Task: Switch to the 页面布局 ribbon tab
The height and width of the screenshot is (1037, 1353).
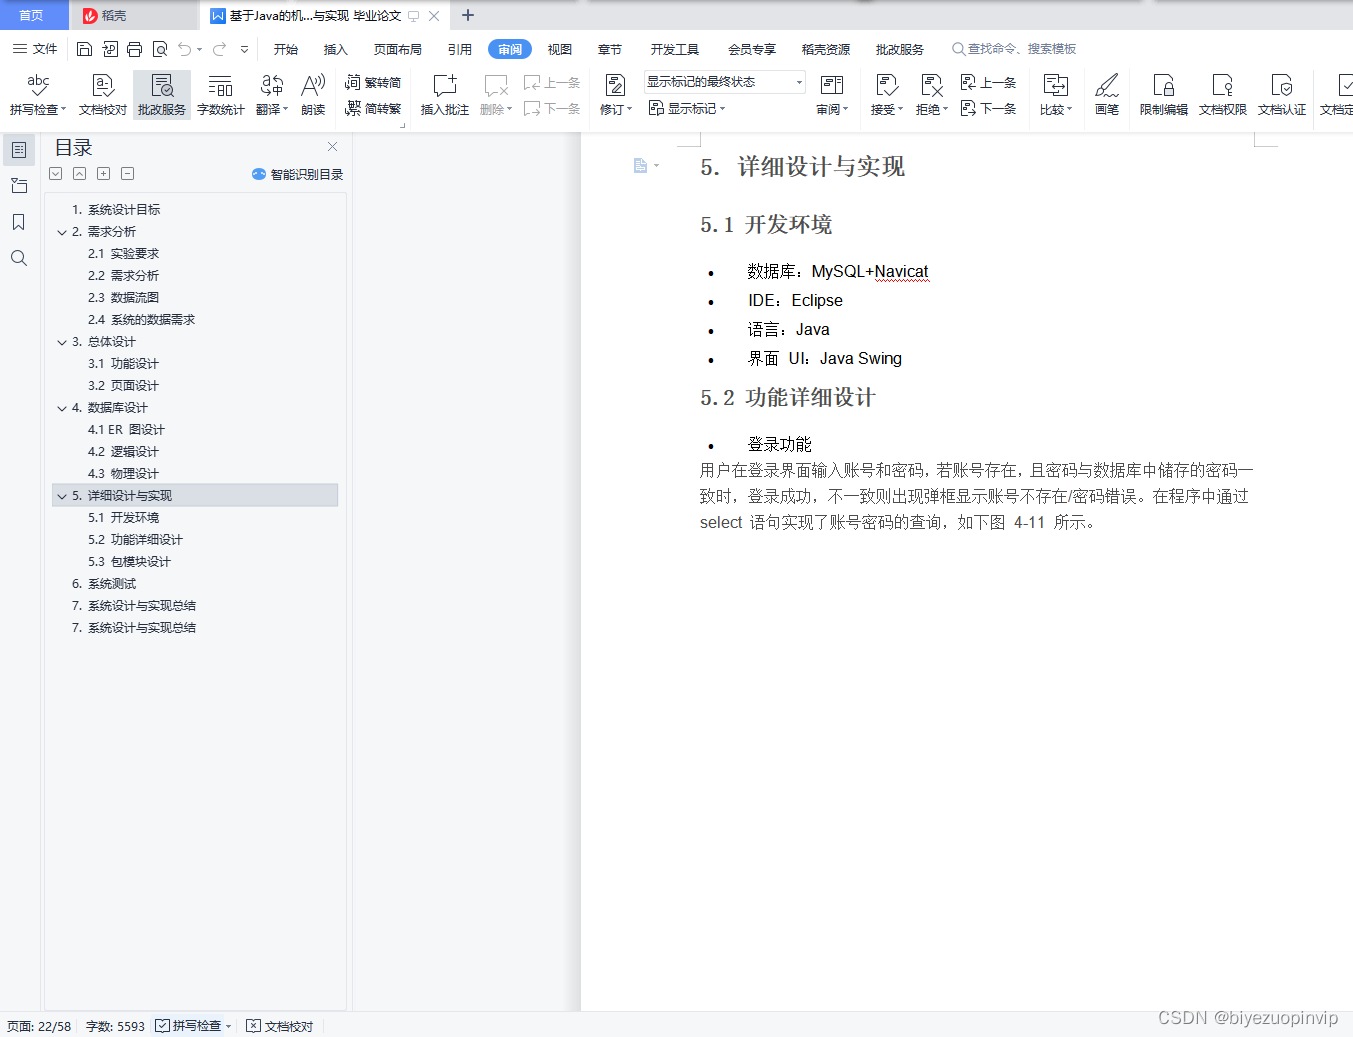Action: [x=397, y=48]
